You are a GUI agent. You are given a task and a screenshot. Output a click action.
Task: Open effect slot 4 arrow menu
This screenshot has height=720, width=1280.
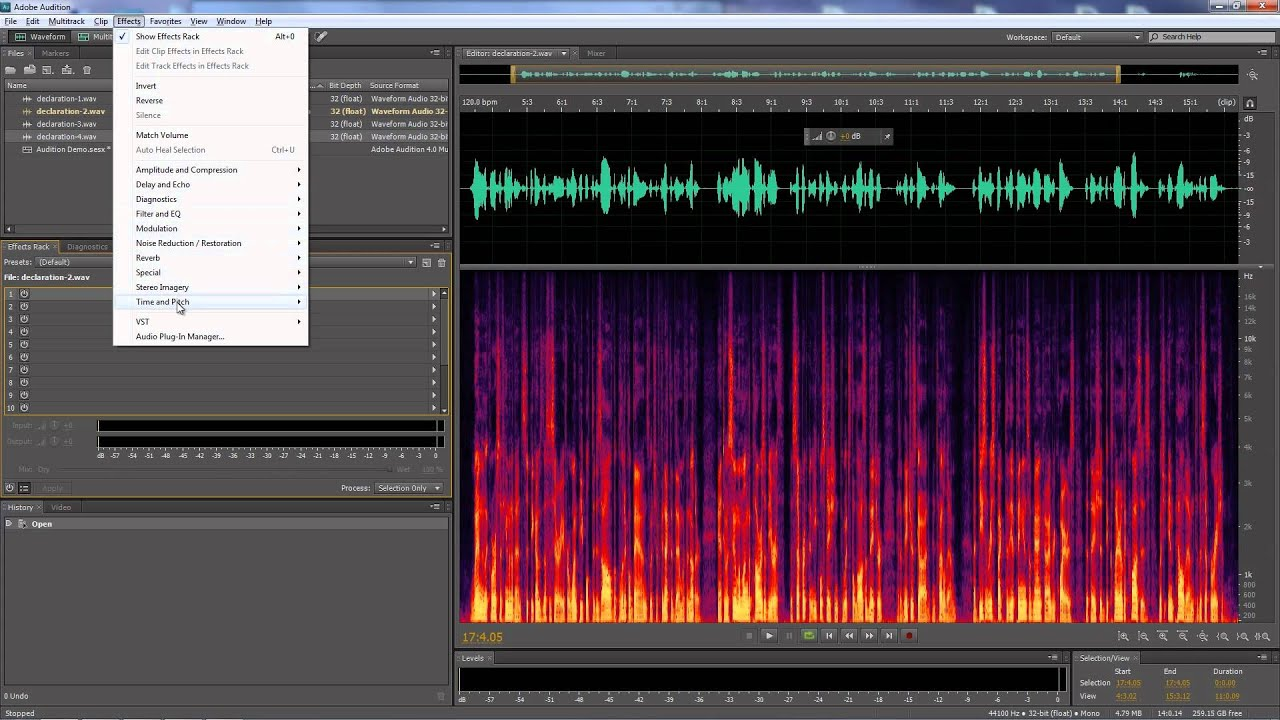pos(434,331)
